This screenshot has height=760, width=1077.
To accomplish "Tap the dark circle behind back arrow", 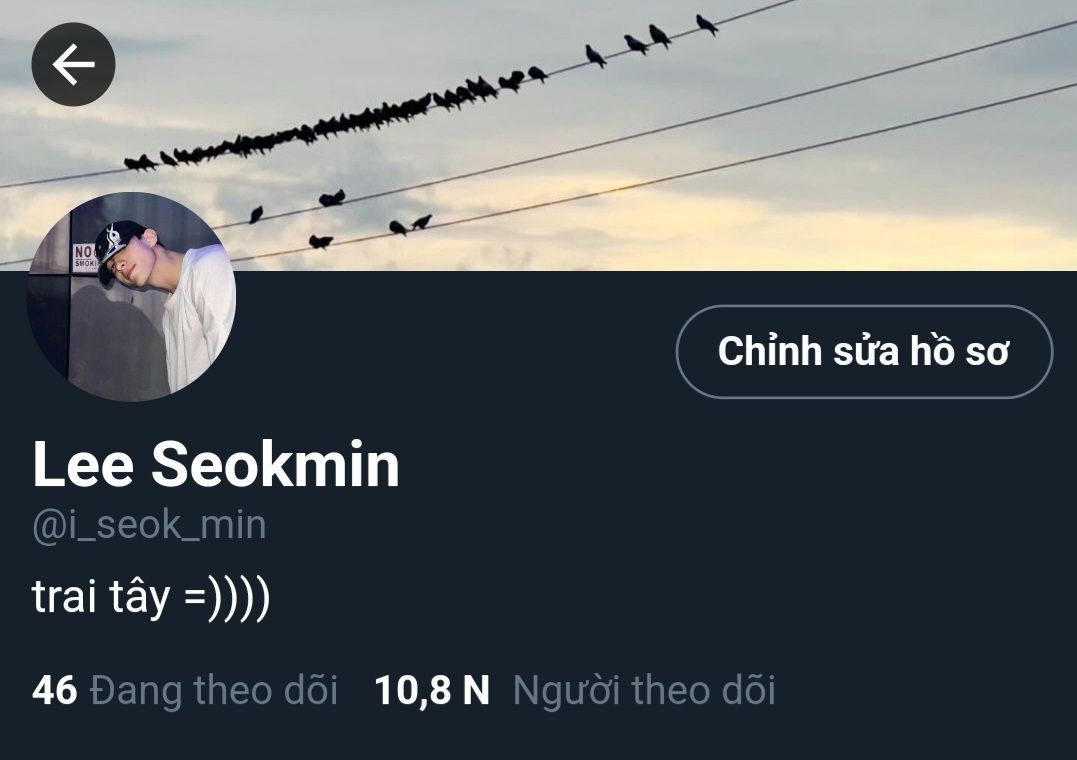I will [x=73, y=65].
